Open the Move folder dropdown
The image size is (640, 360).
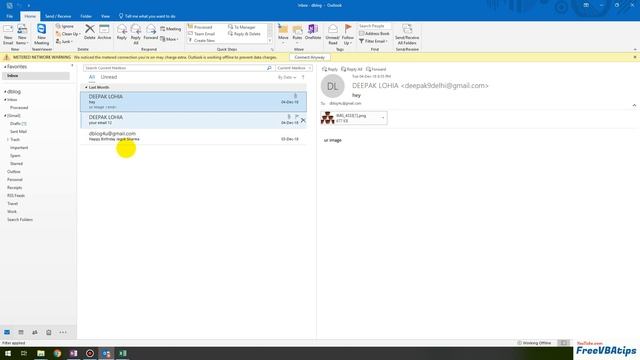click(283, 35)
